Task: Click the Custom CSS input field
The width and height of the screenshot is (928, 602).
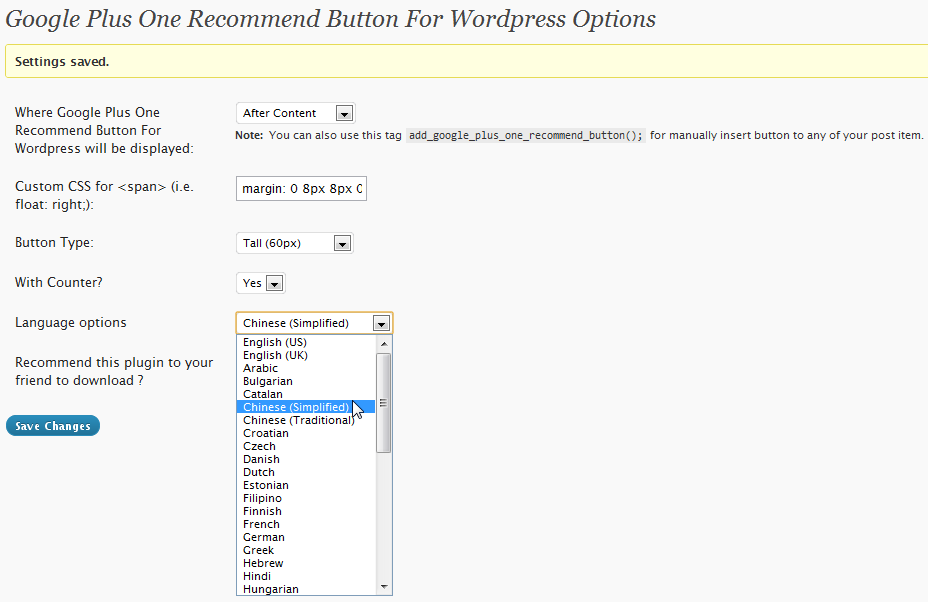Action: point(301,189)
